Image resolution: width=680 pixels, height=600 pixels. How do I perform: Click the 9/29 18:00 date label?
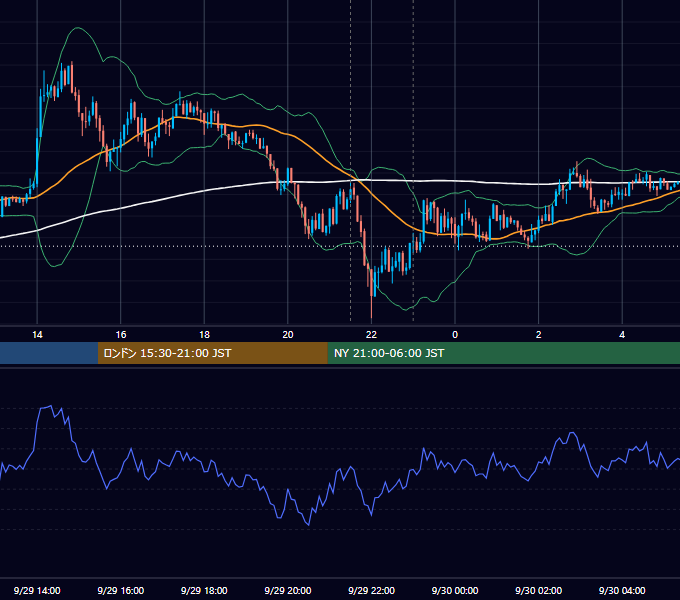click(x=204, y=590)
